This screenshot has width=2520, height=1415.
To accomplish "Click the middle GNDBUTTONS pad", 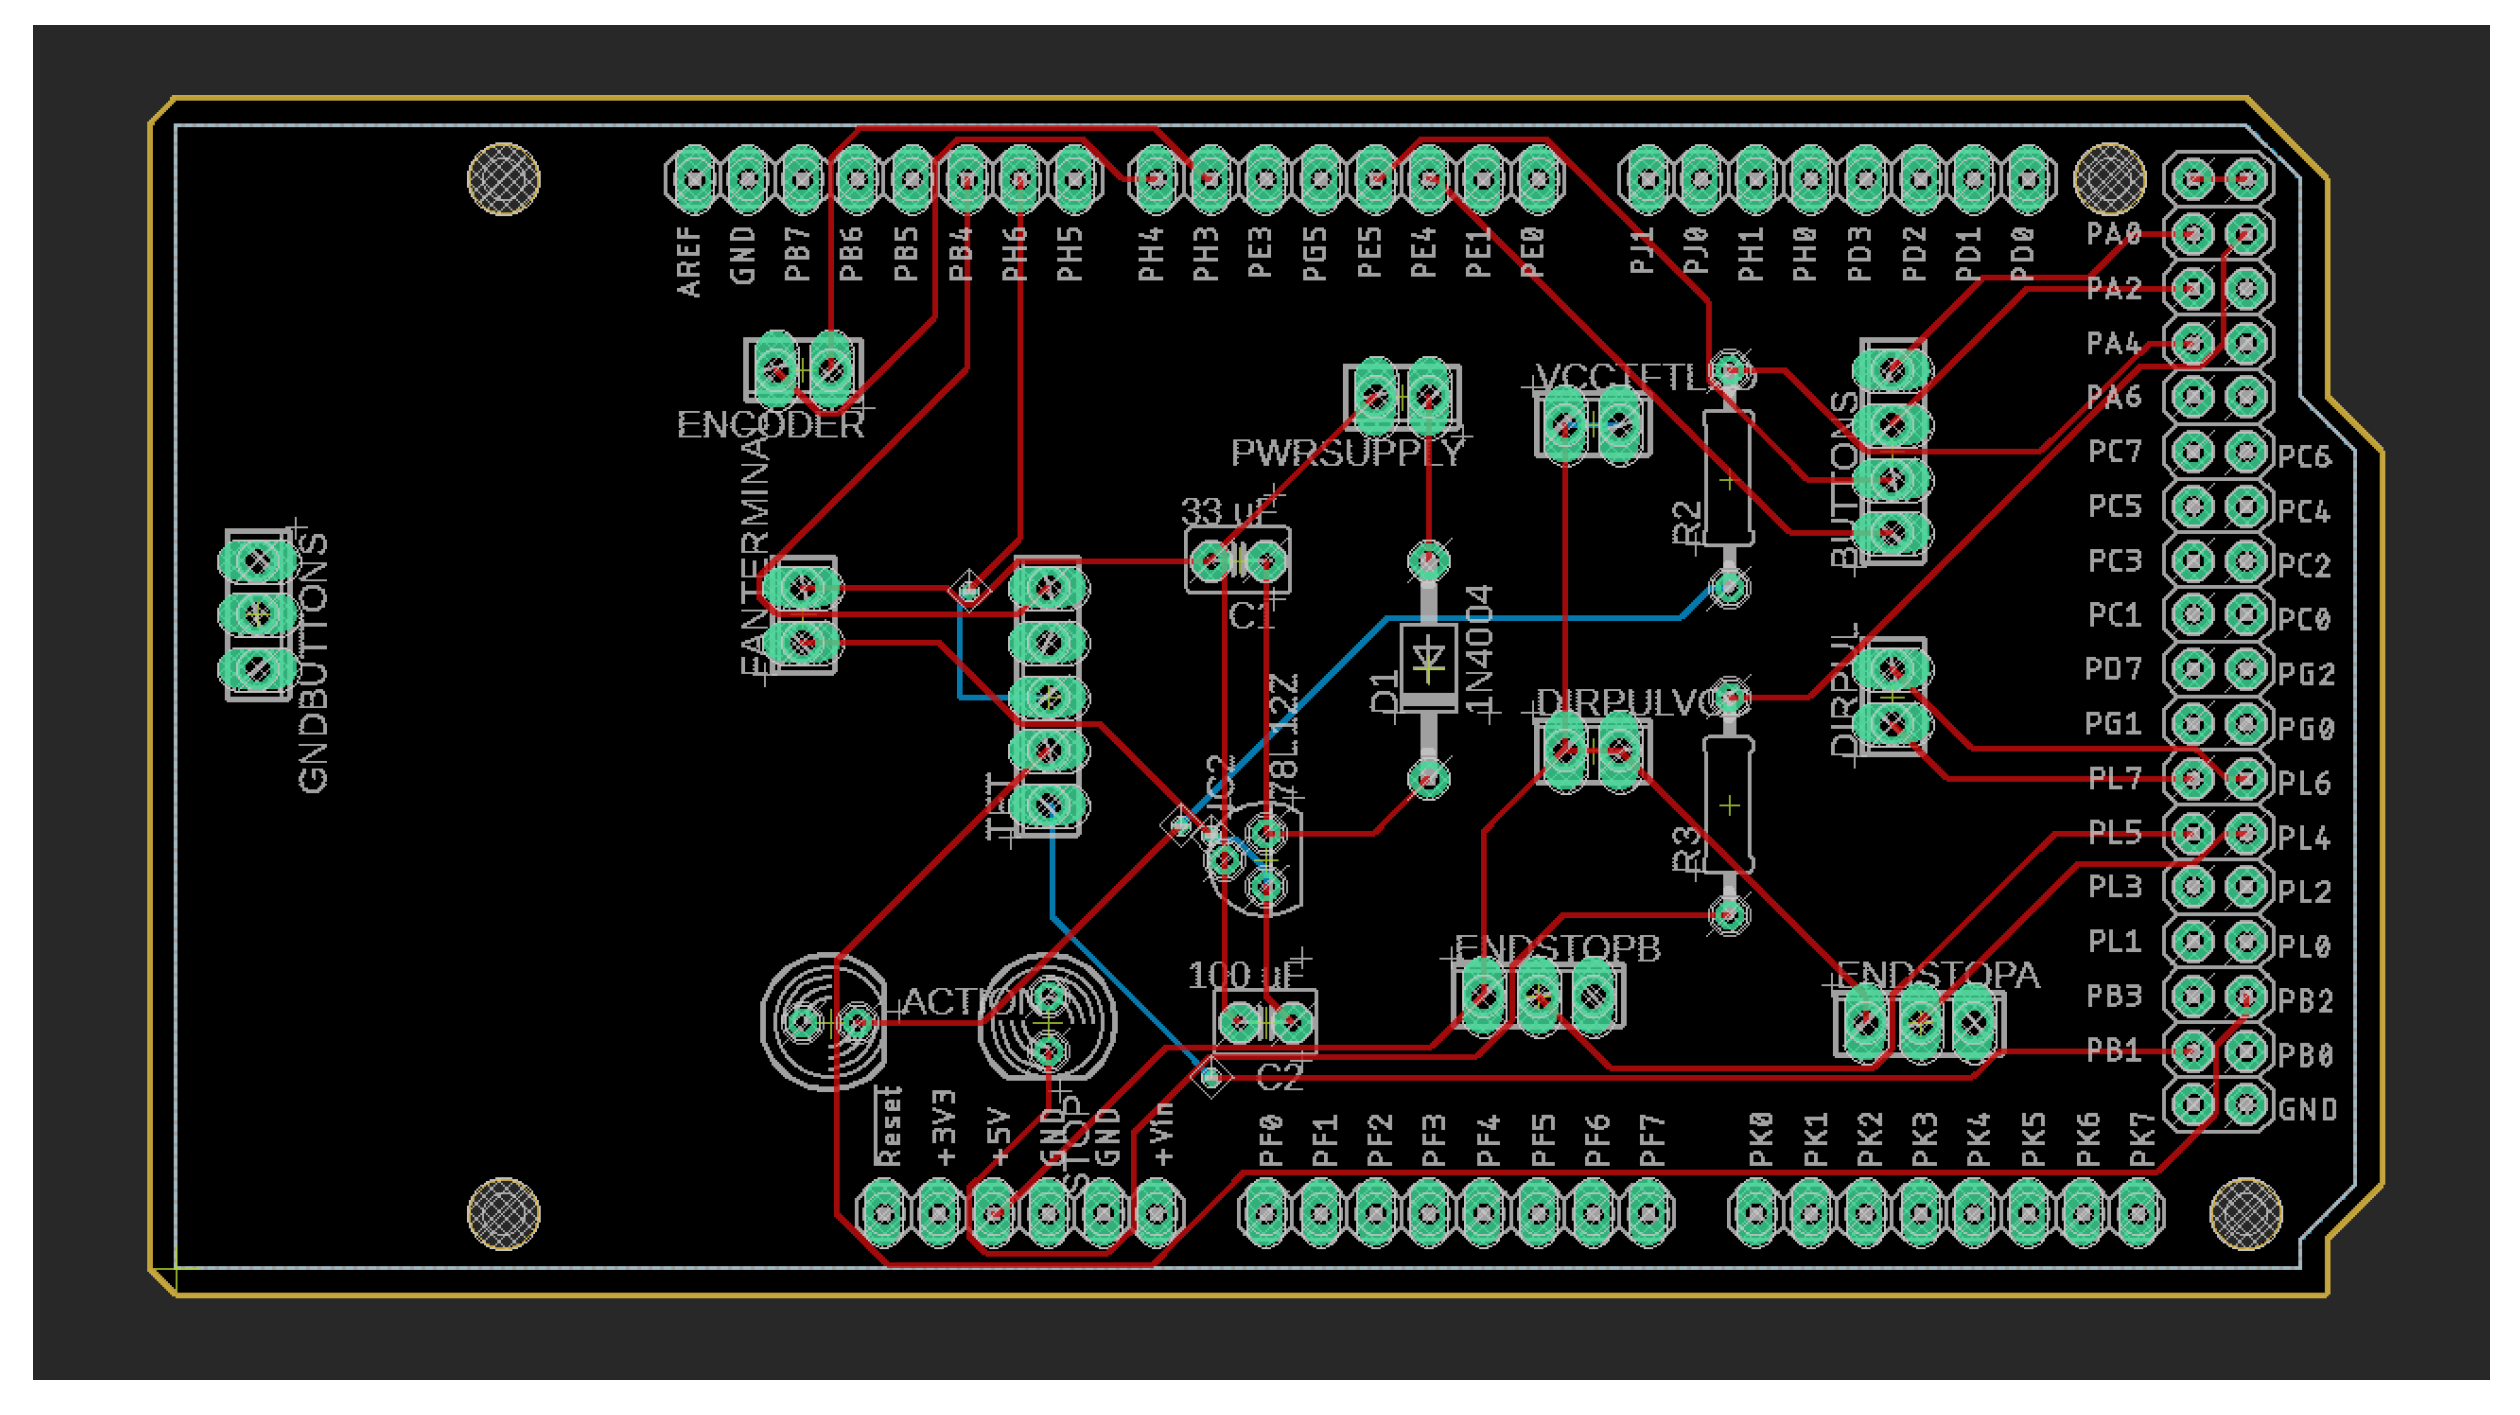I will pyautogui.click(x=257, y=613).
